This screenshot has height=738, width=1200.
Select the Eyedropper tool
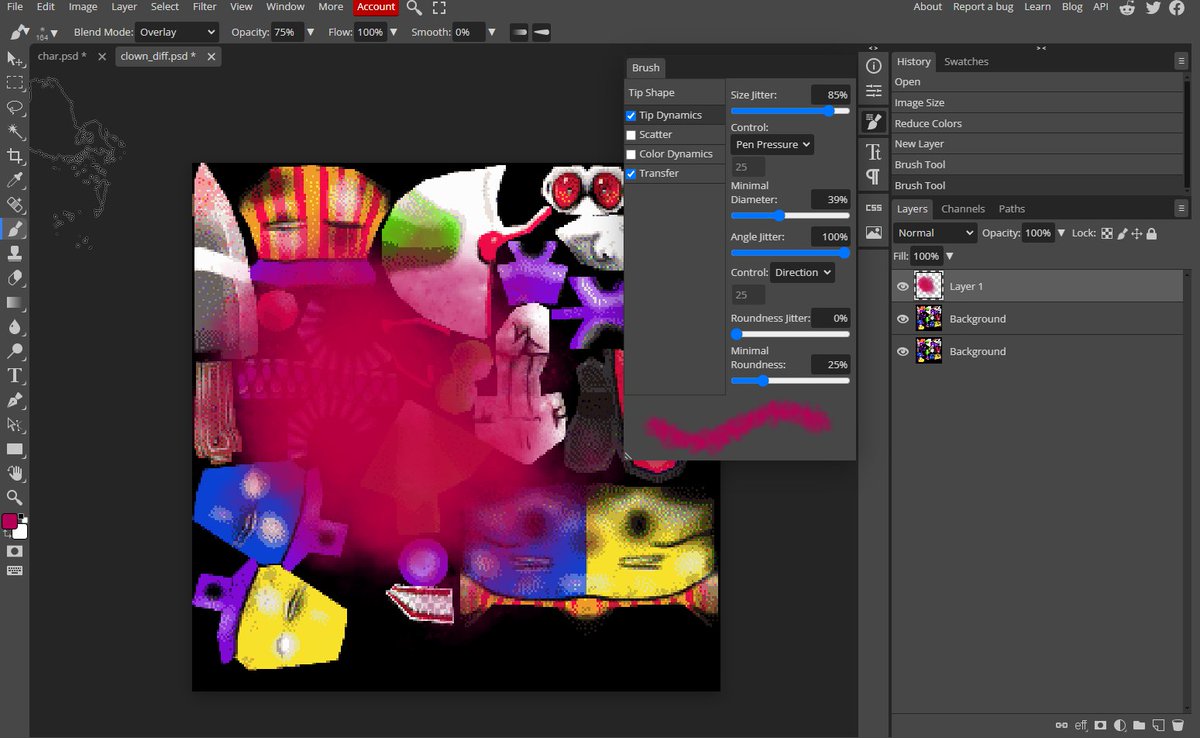pyautogui.click(x=15, y=180)
